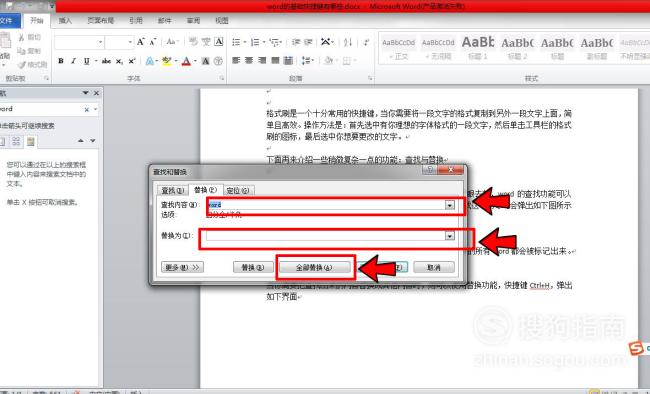Clear the navigation pane search box
The image size is (650, 394).
(x=87, y=110)
